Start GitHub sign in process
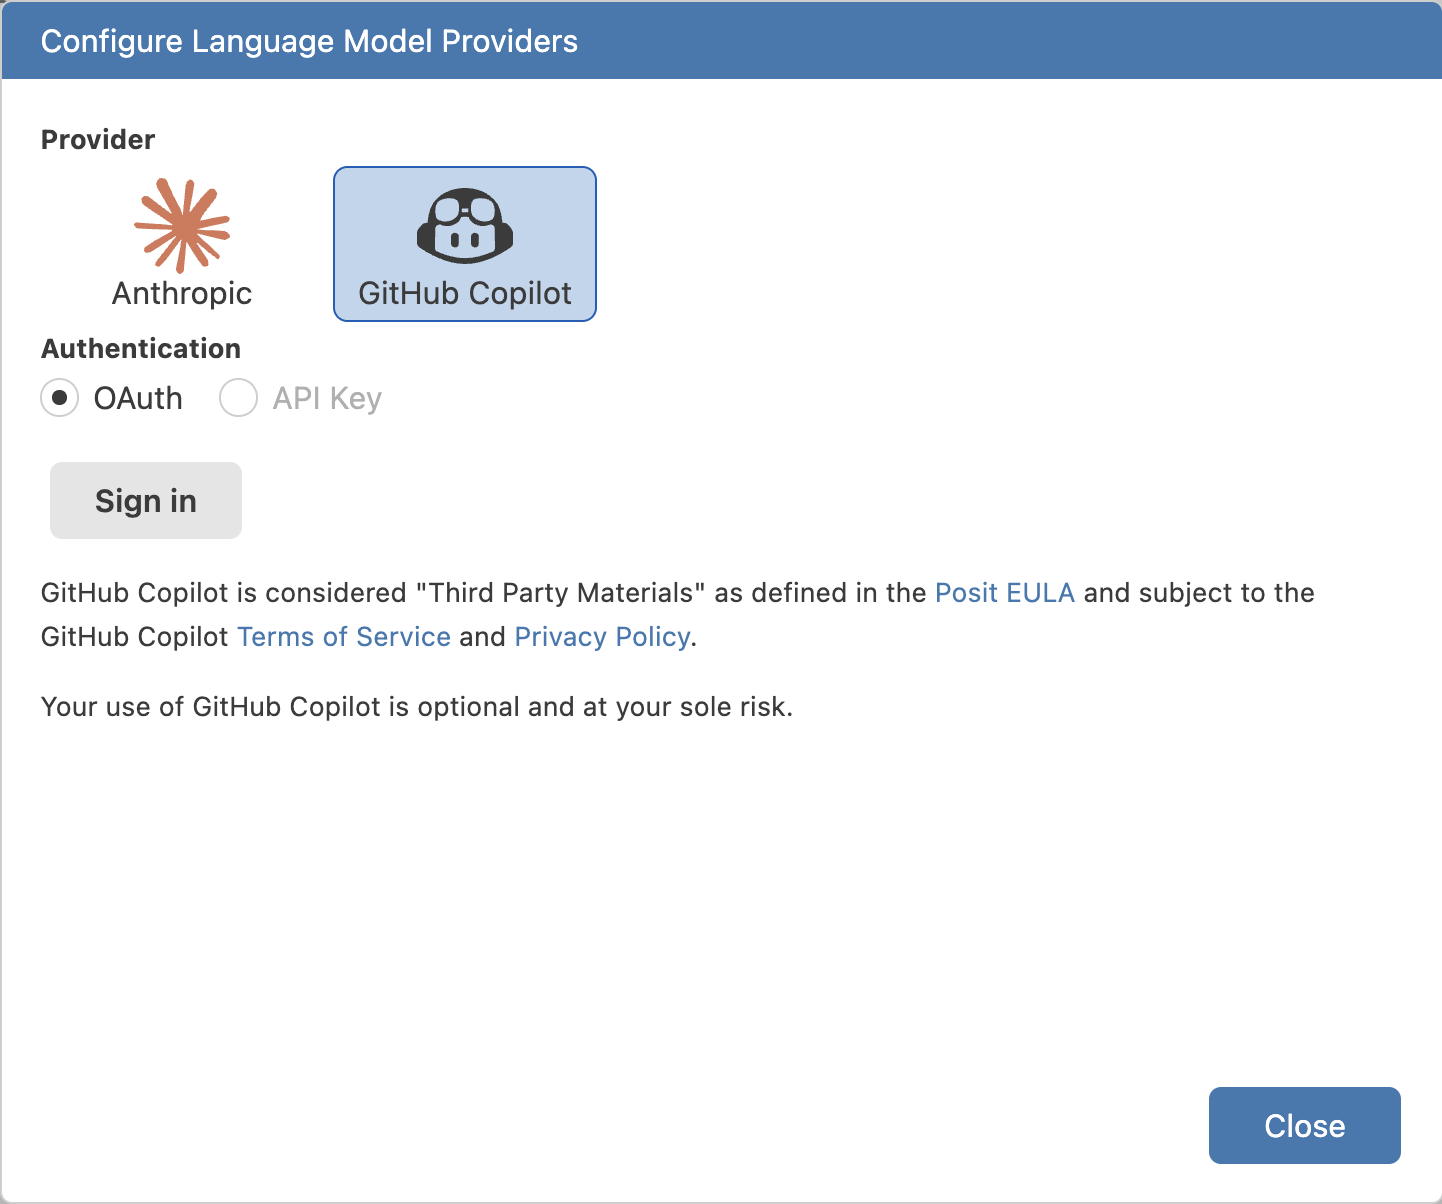Image resolution: width=1442 pixels, height=1204 pixels. tap(145, 500)
